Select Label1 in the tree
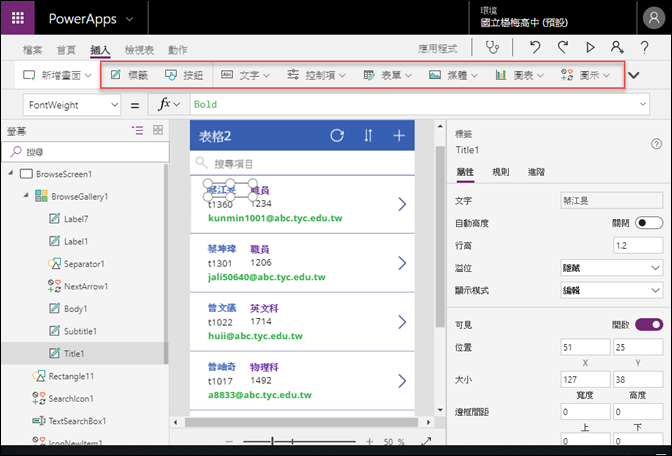This screenshot has height=456, width=672. click(x=76, y=241)
